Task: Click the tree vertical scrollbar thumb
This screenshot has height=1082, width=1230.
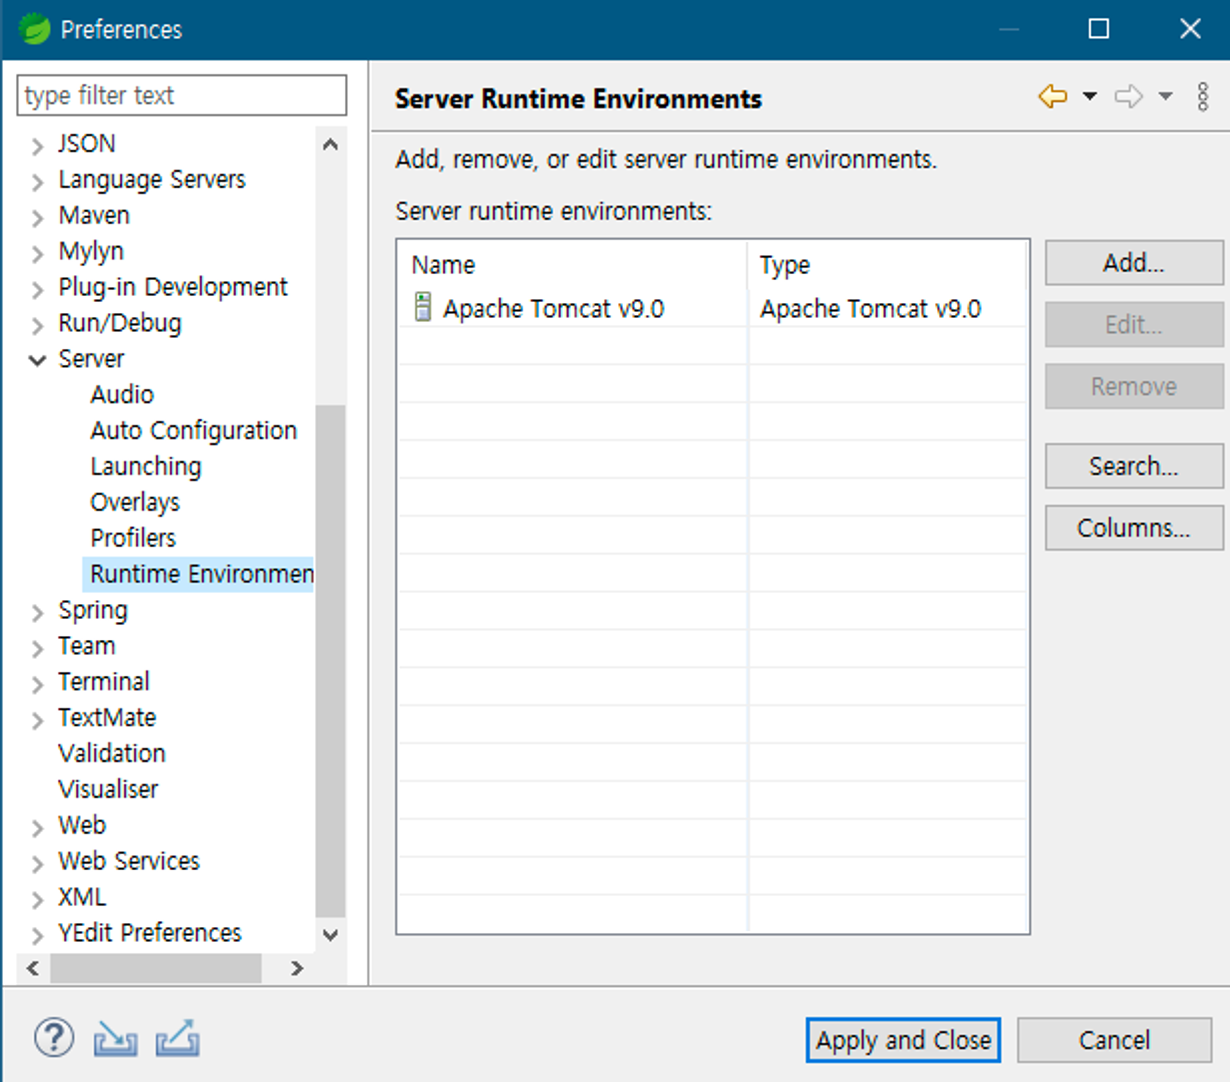Action: tap(331, 660)
